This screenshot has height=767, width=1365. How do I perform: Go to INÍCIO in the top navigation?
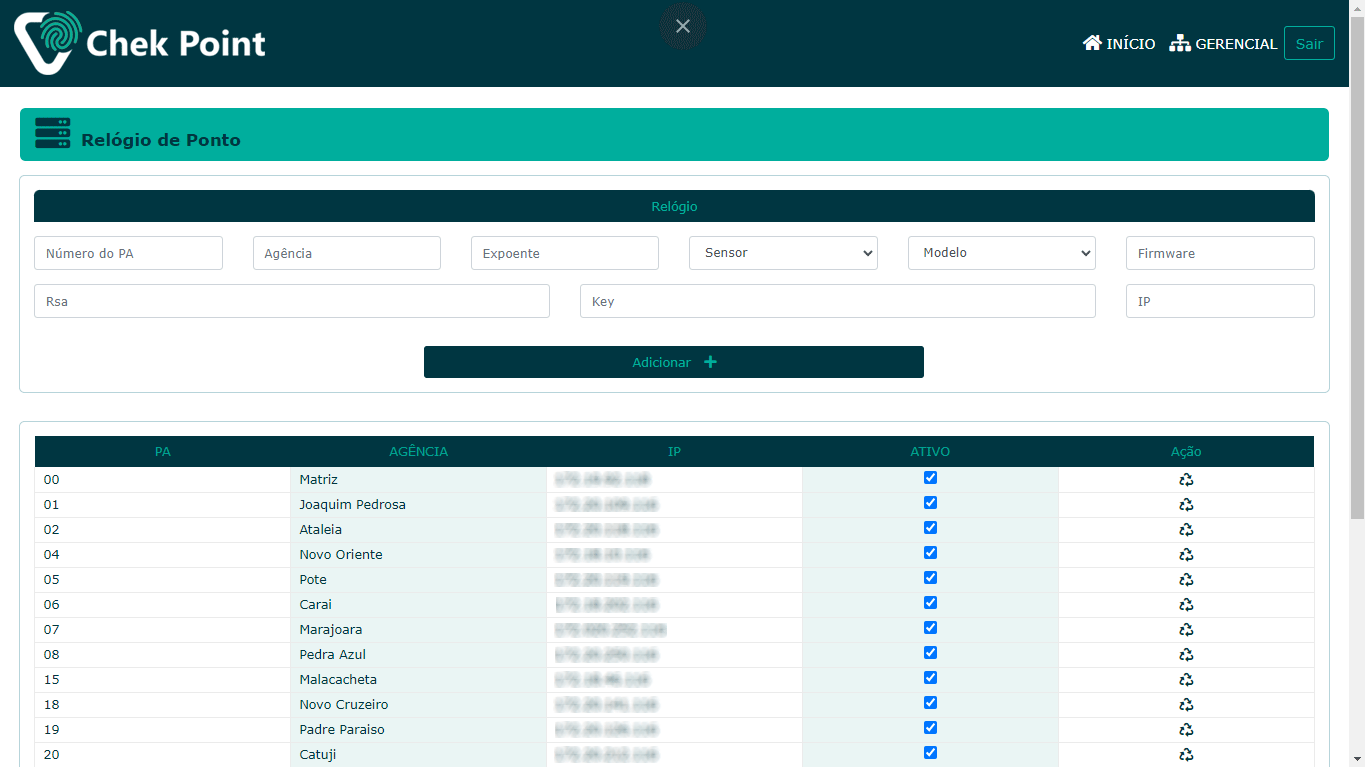pos(1119,44)
